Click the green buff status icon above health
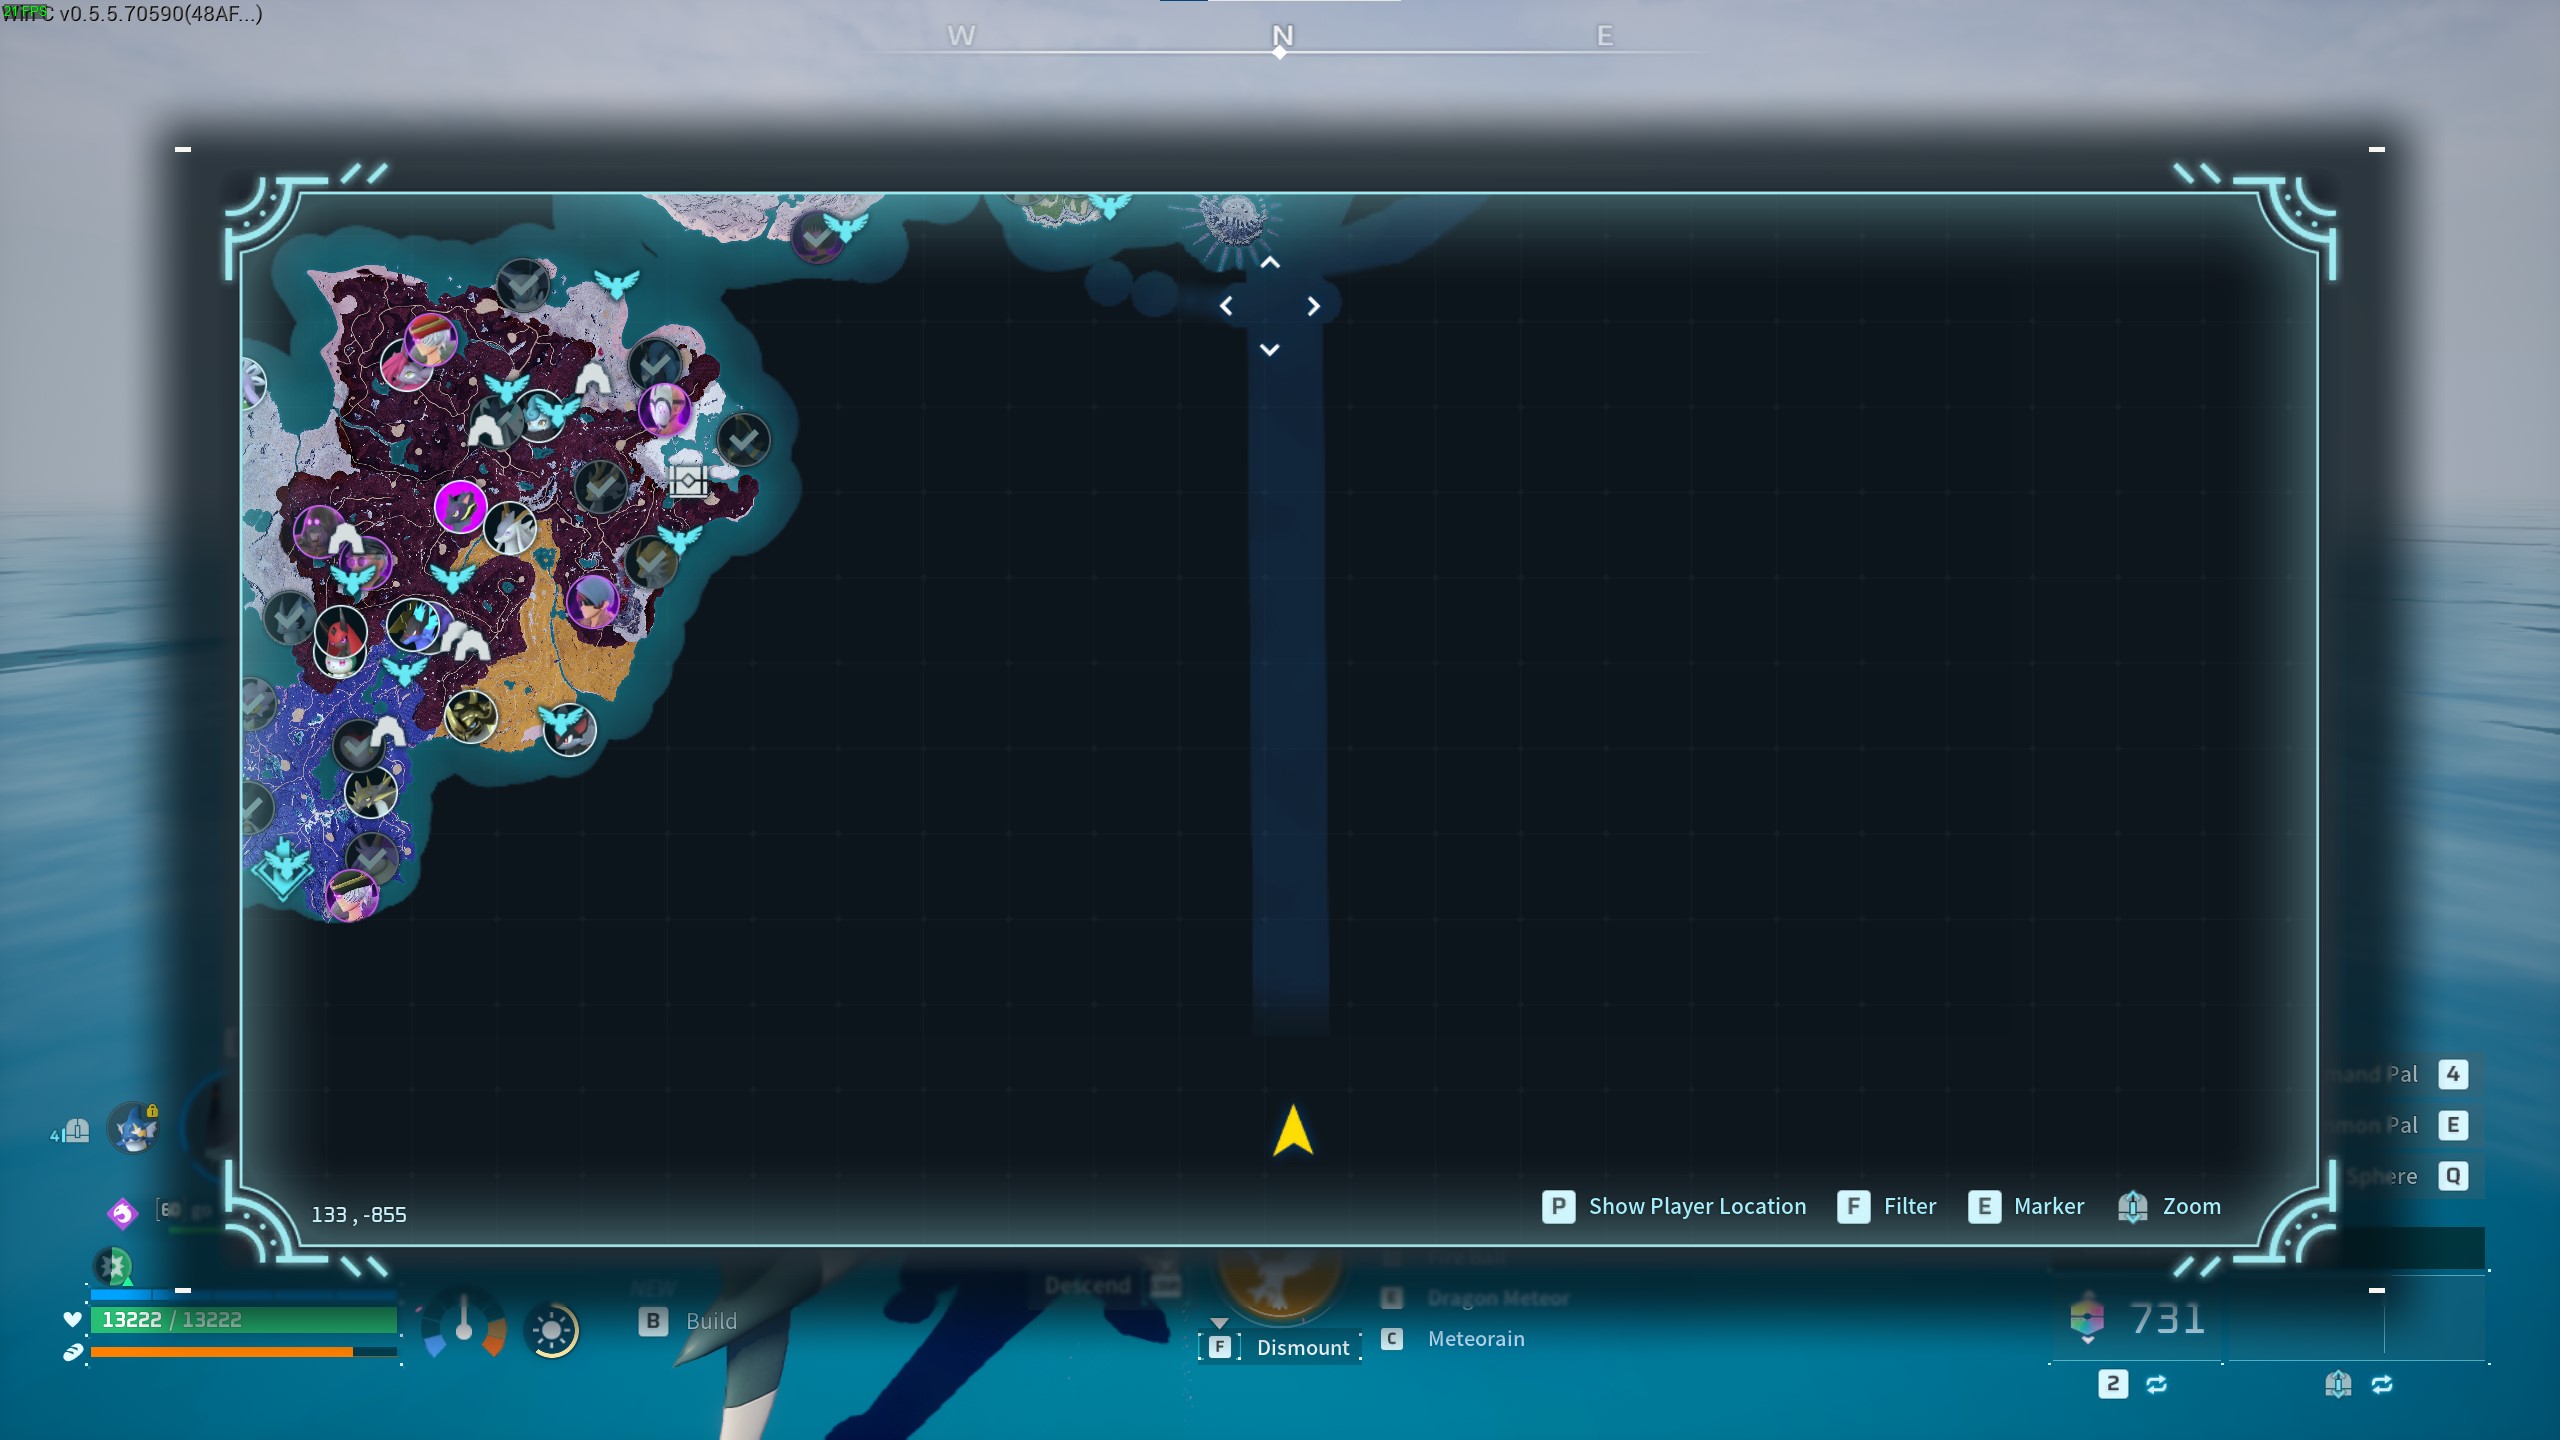This screenshot has height=1440, width=2560. [x=113, y=1266]
